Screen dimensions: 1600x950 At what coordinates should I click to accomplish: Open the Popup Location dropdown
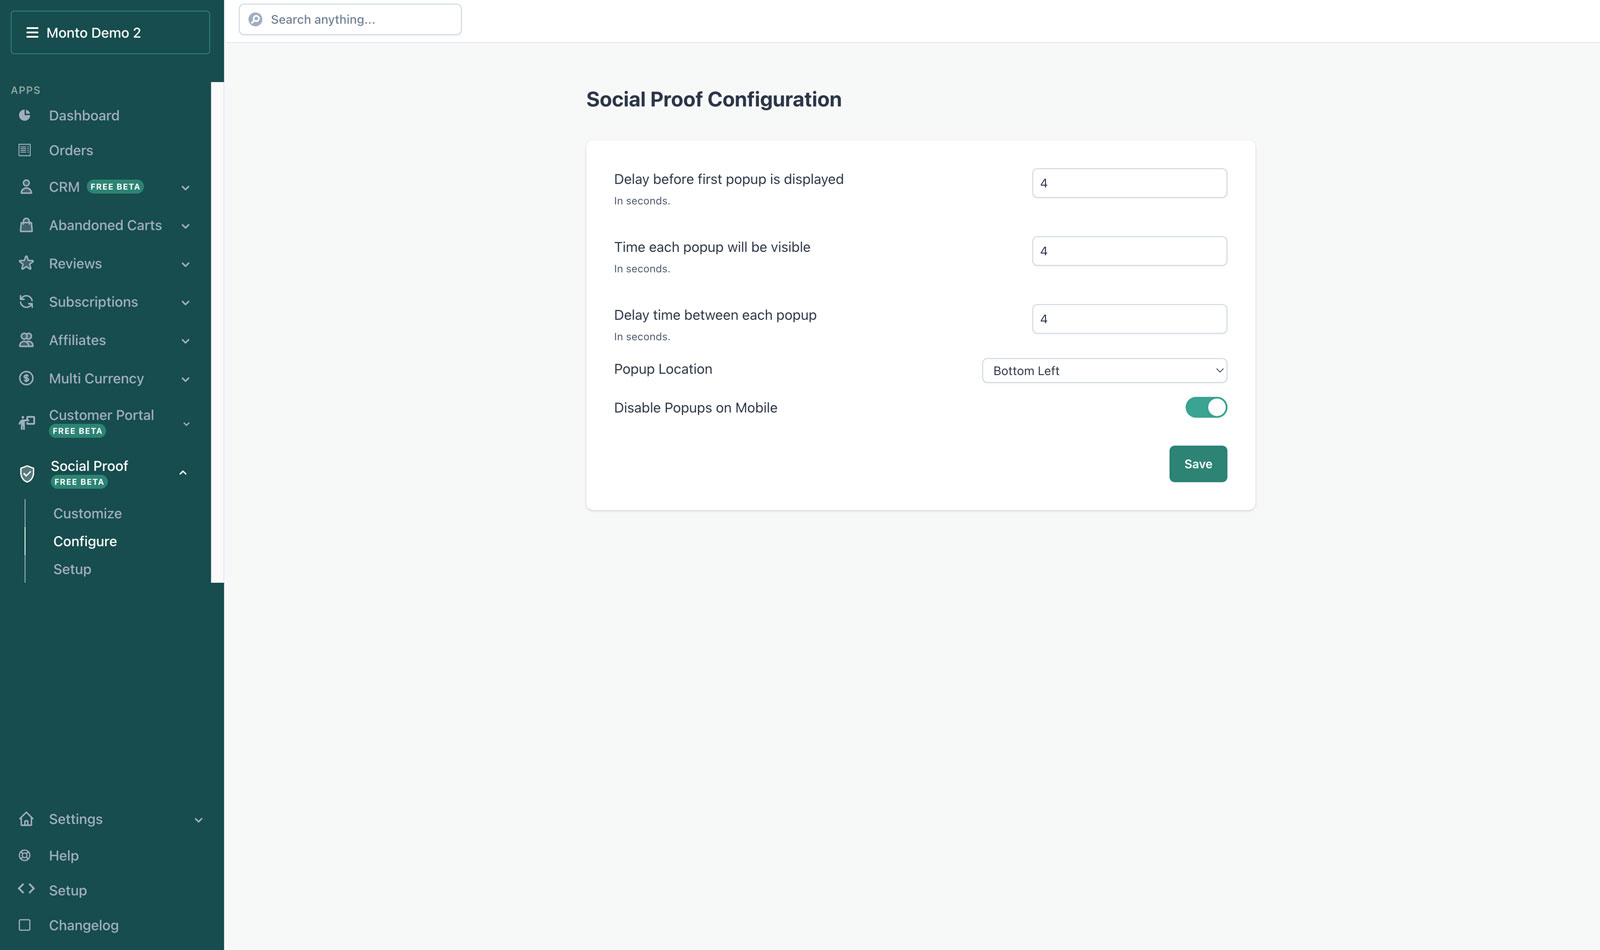pyautogui.click(x=1104, y=371)
